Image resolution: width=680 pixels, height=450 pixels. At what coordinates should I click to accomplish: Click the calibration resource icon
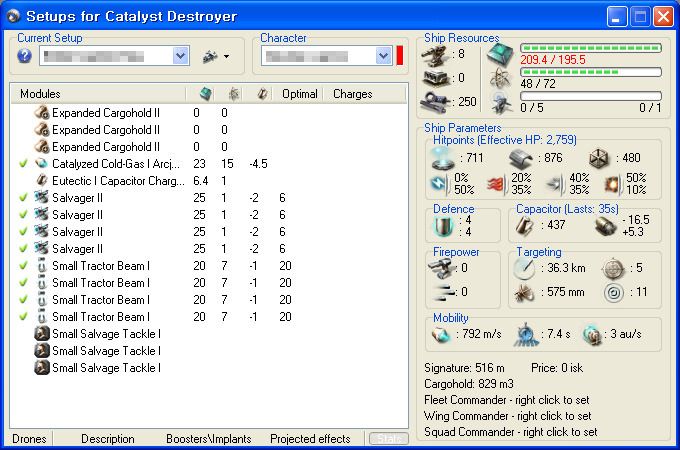click(x=435, y=102)
